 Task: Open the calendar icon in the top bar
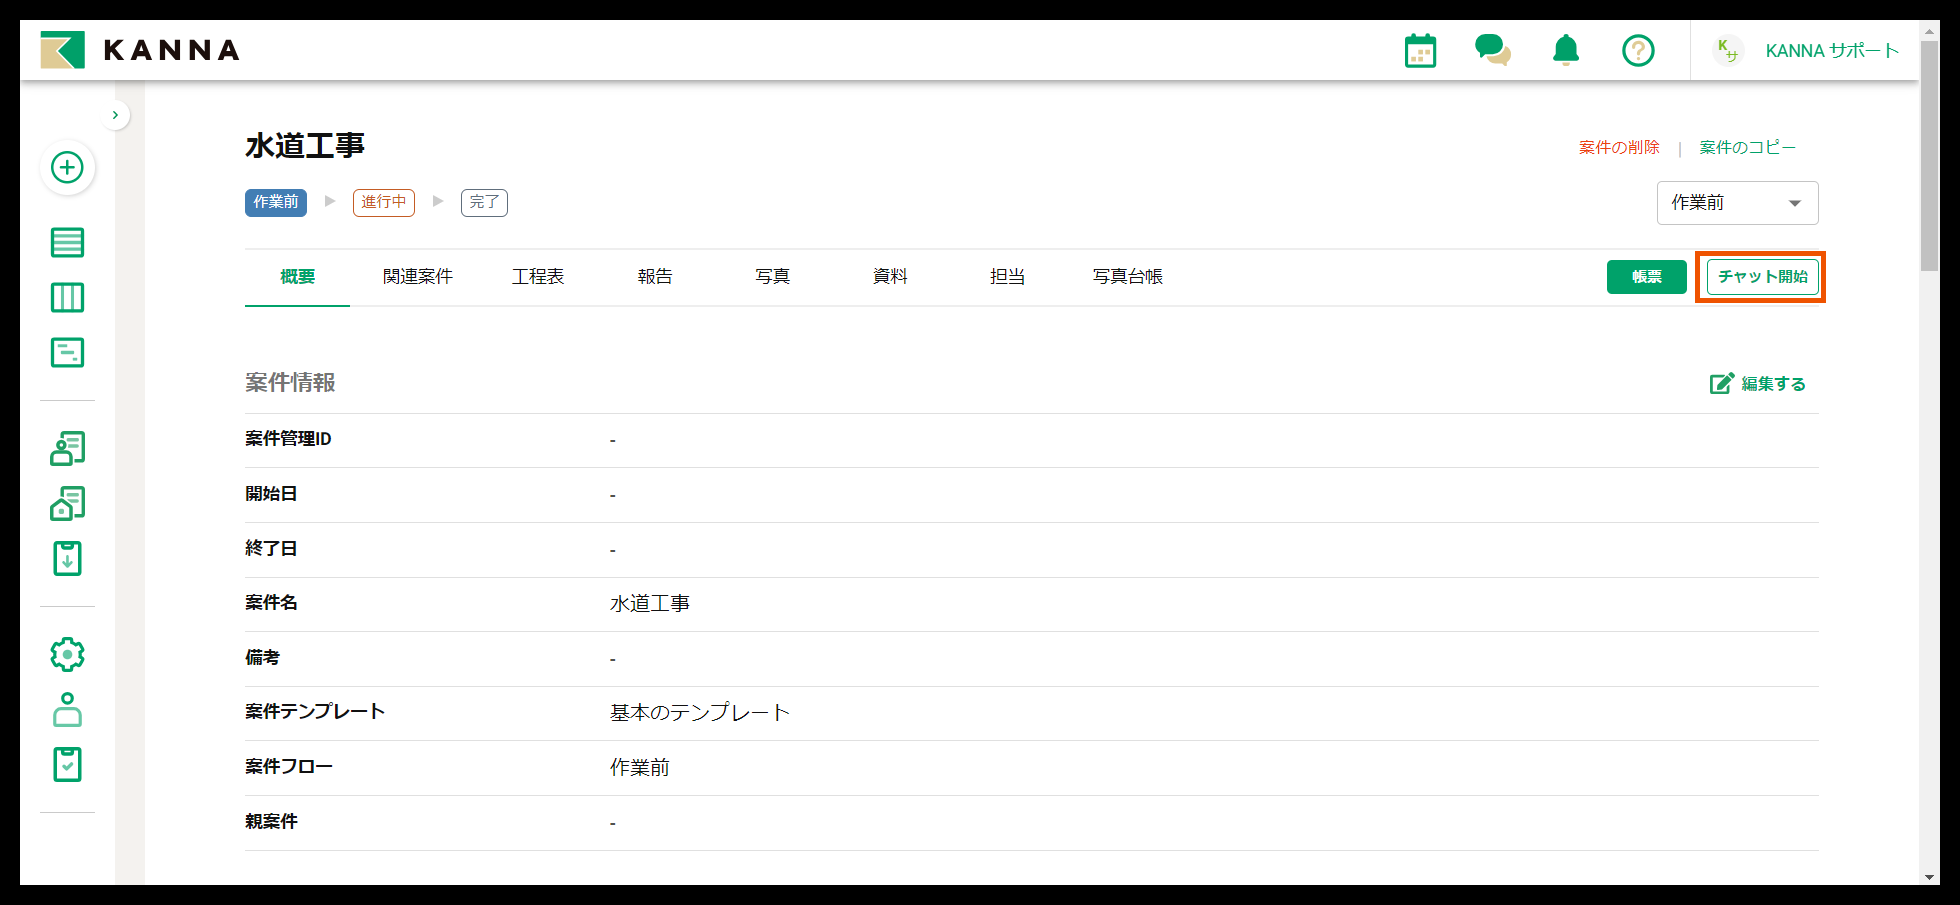point(1420,50)
